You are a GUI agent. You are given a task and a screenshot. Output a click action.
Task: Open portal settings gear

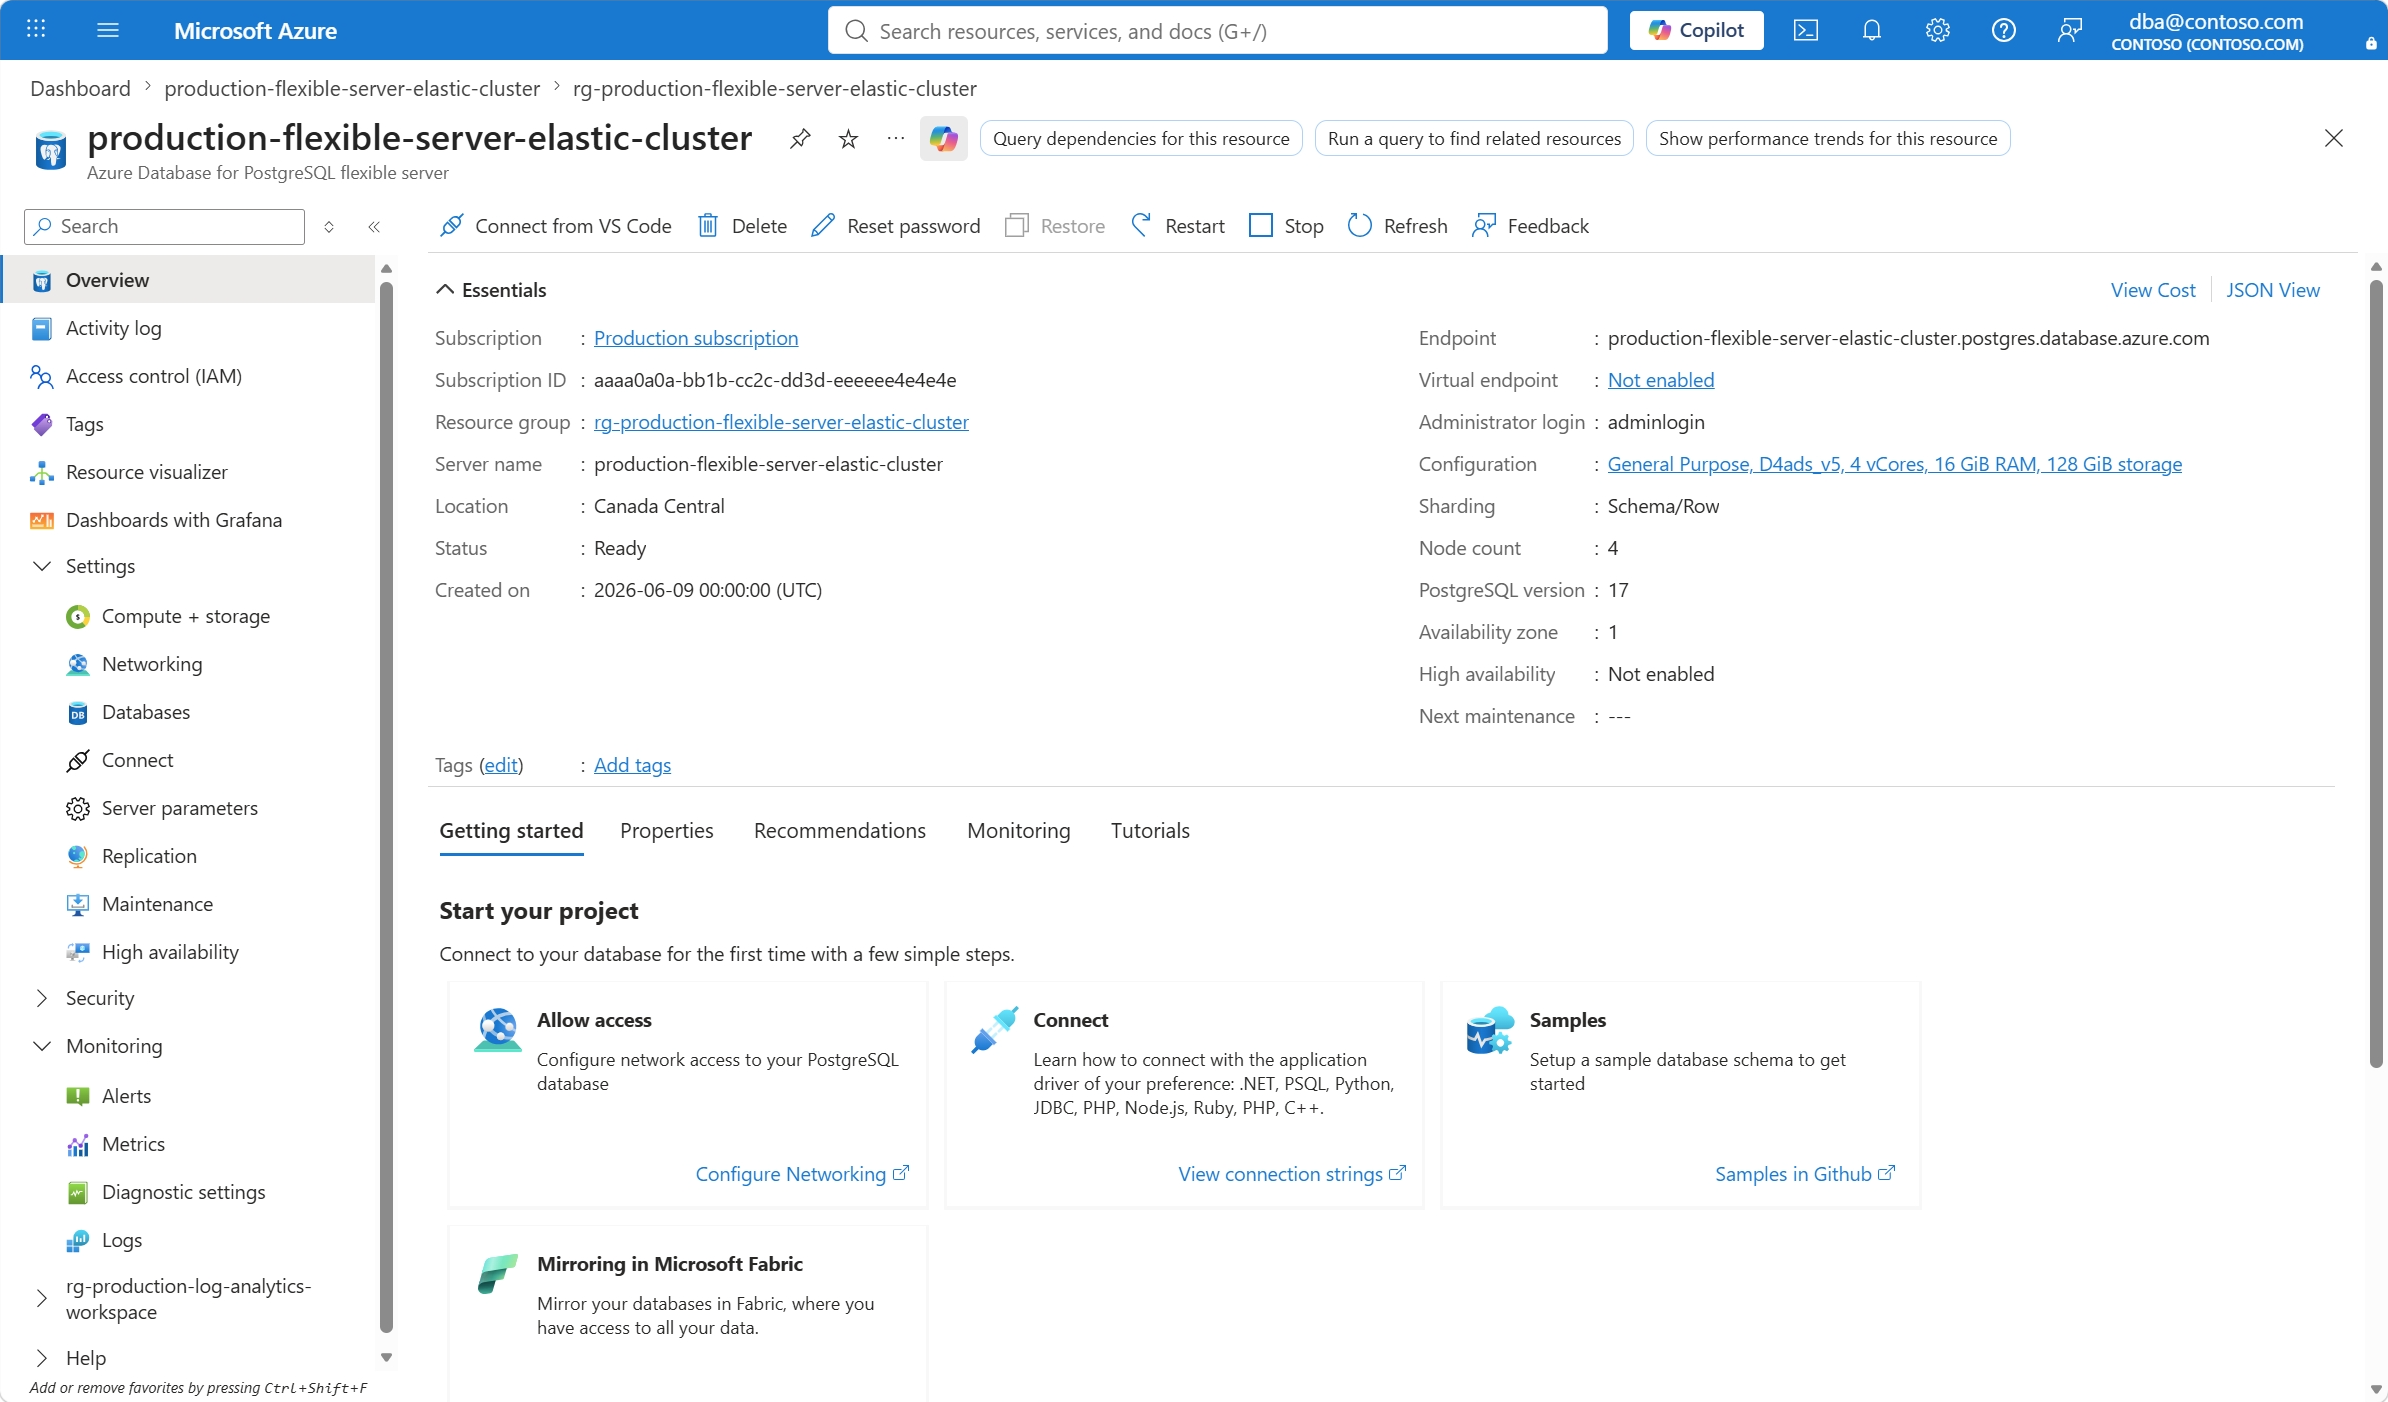click(x=1938, y=30)
